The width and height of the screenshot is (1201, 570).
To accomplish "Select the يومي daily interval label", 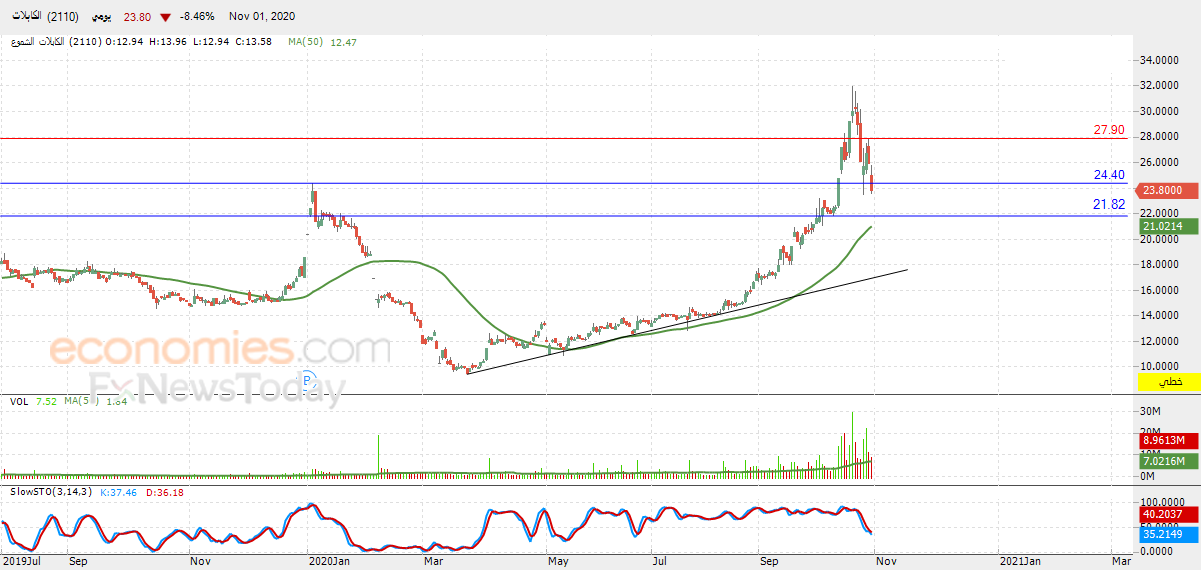I will 100,17.
